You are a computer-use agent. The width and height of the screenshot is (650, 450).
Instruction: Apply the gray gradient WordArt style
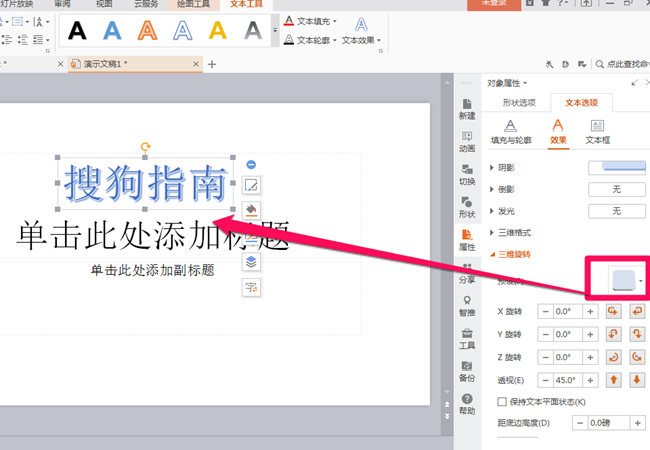pos(253,31)
